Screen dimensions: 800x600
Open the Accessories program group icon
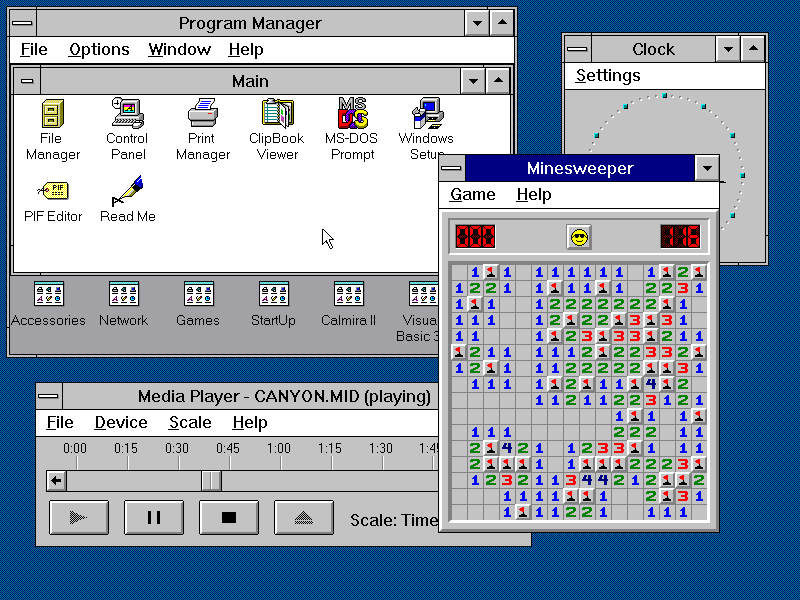coord(48,295)
